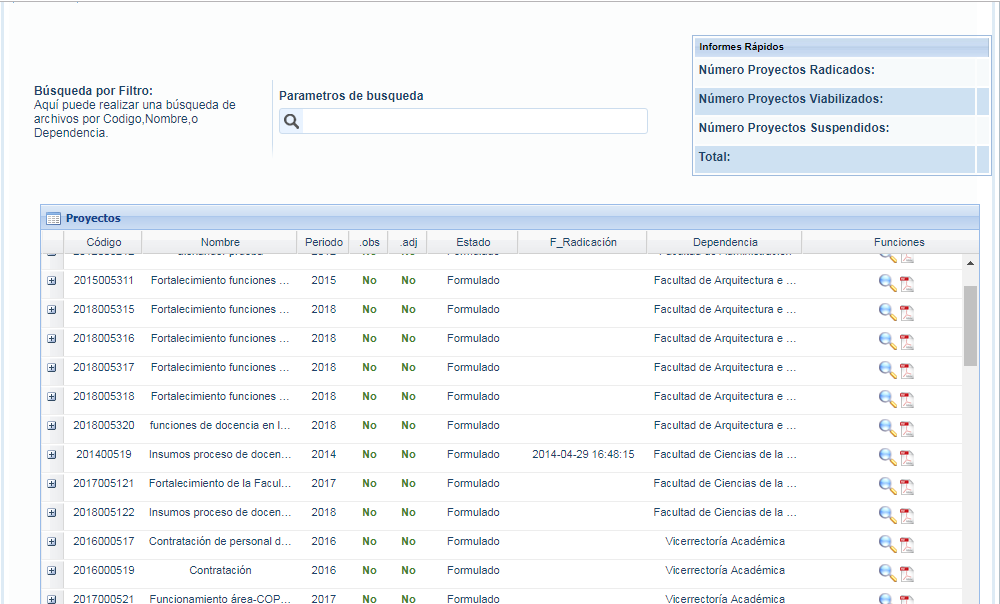Image resolution: width=1000 pixels, height=604 pixels.
Task: Expand row of project 2018005320
Action: [52, 425]
